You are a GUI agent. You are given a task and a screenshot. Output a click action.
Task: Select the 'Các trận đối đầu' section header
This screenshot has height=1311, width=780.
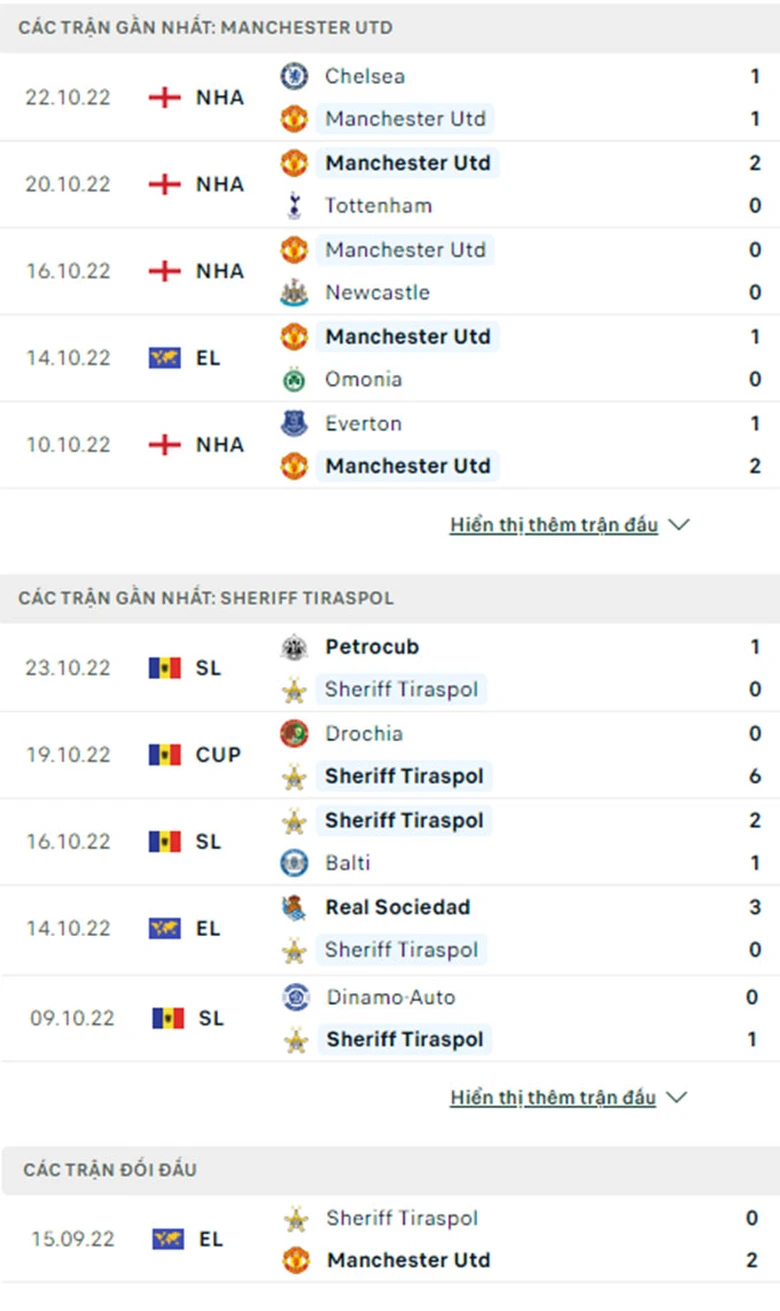point(110,1169)
